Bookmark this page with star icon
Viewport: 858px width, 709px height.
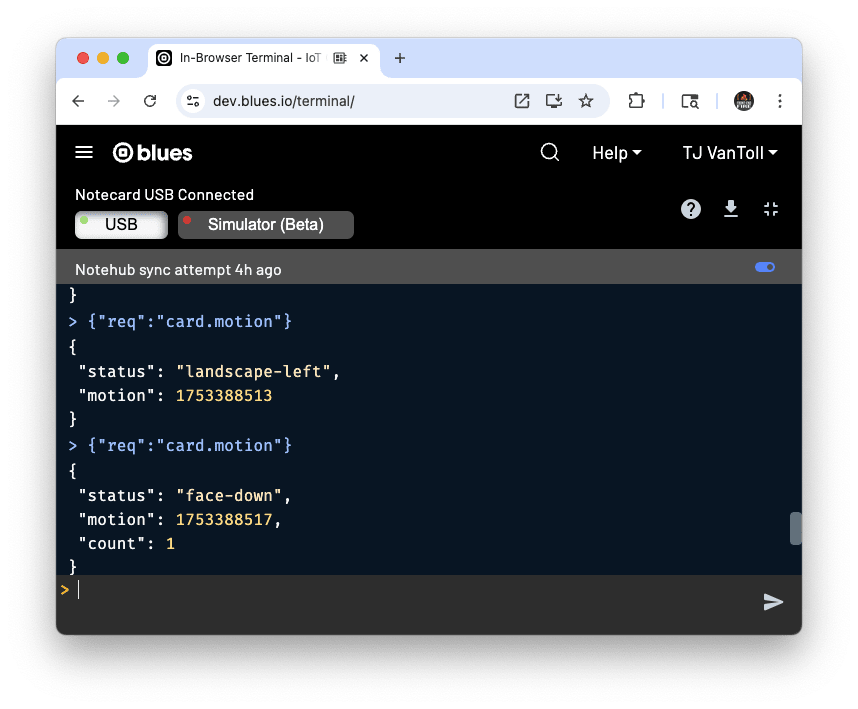(x=585, y=101)
